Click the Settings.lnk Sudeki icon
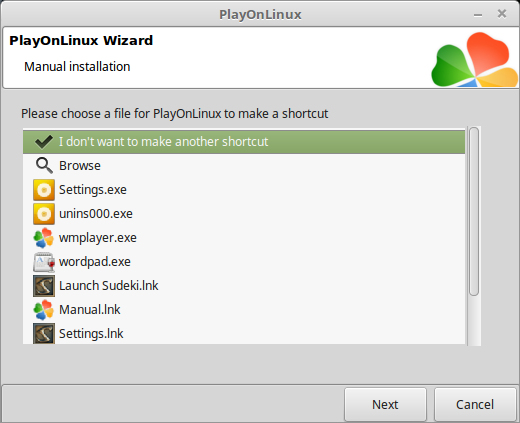Image resolution: width=520 pixels, height=423 pixels. point(44,333)
